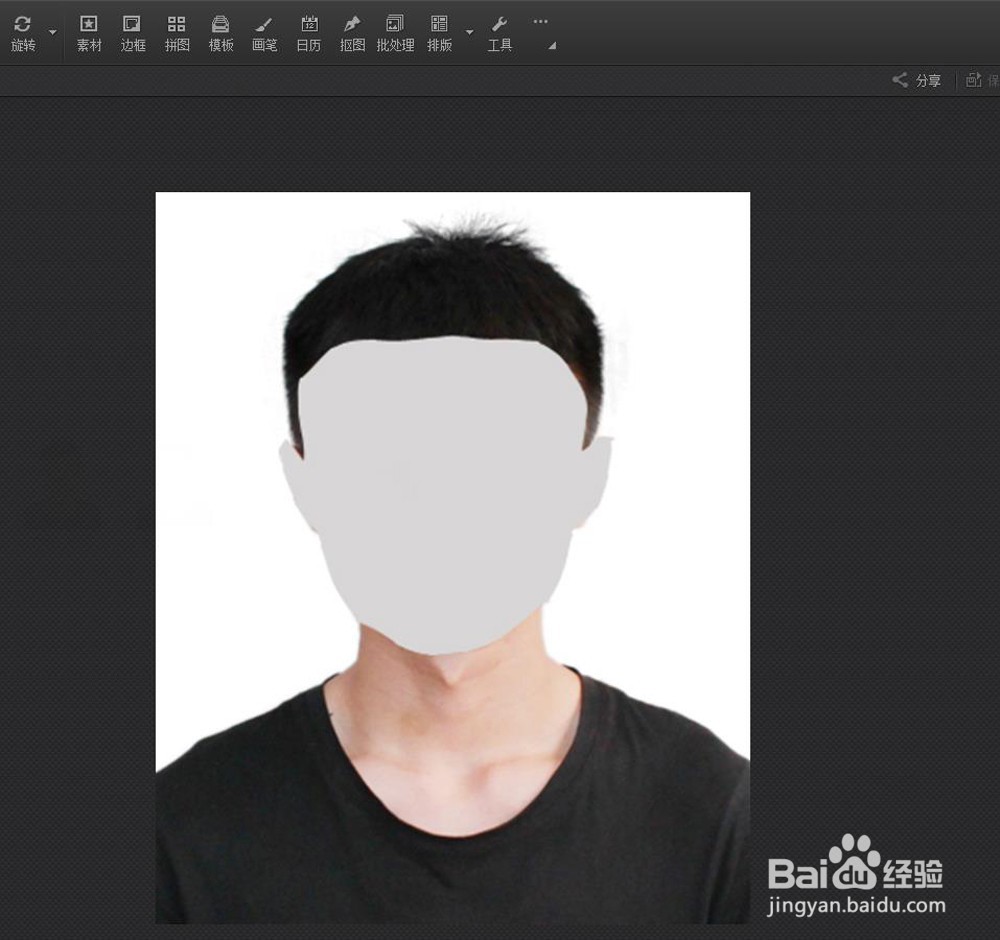Open the 排版 layout tool
1000x940 pixels.
pyautogui.click(x=439, y=33)
